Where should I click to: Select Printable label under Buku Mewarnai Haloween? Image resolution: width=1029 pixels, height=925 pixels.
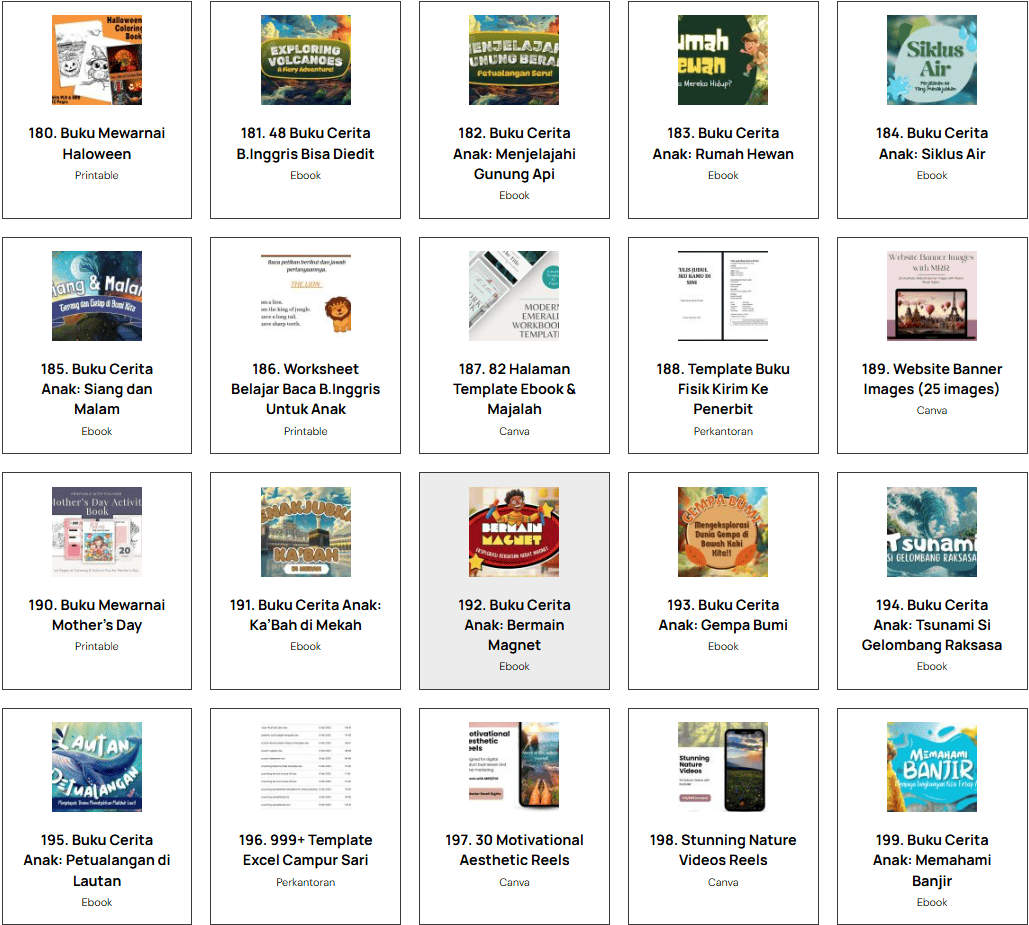tap(97, 175)
